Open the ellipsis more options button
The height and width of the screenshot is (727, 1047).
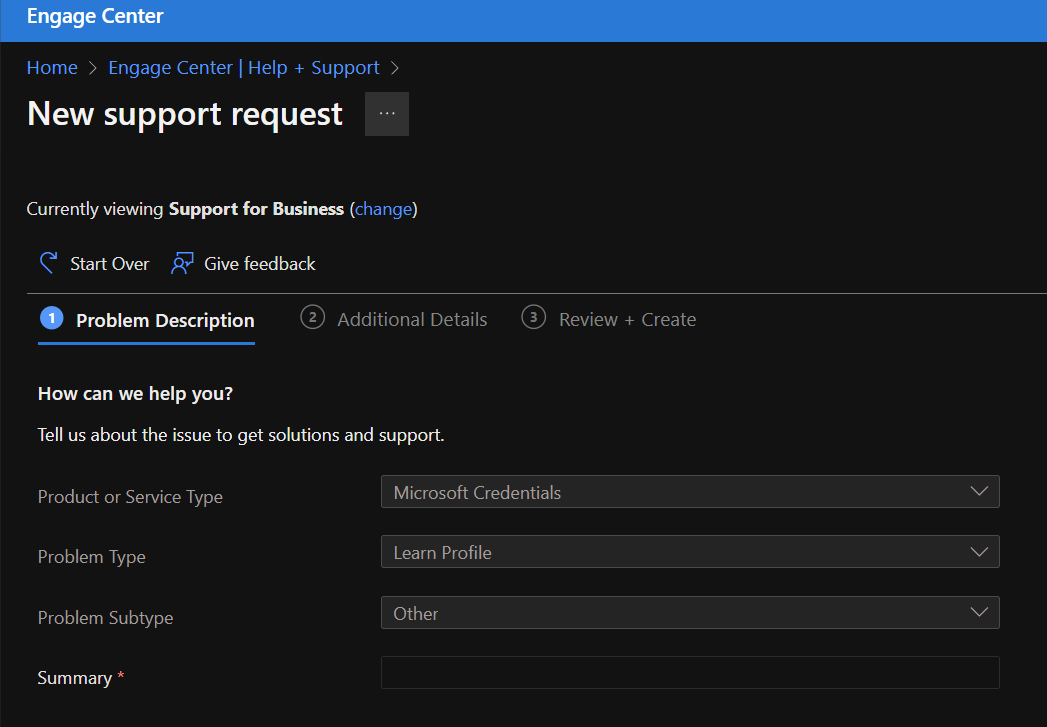pyautogui.click(x=387, y=114)
